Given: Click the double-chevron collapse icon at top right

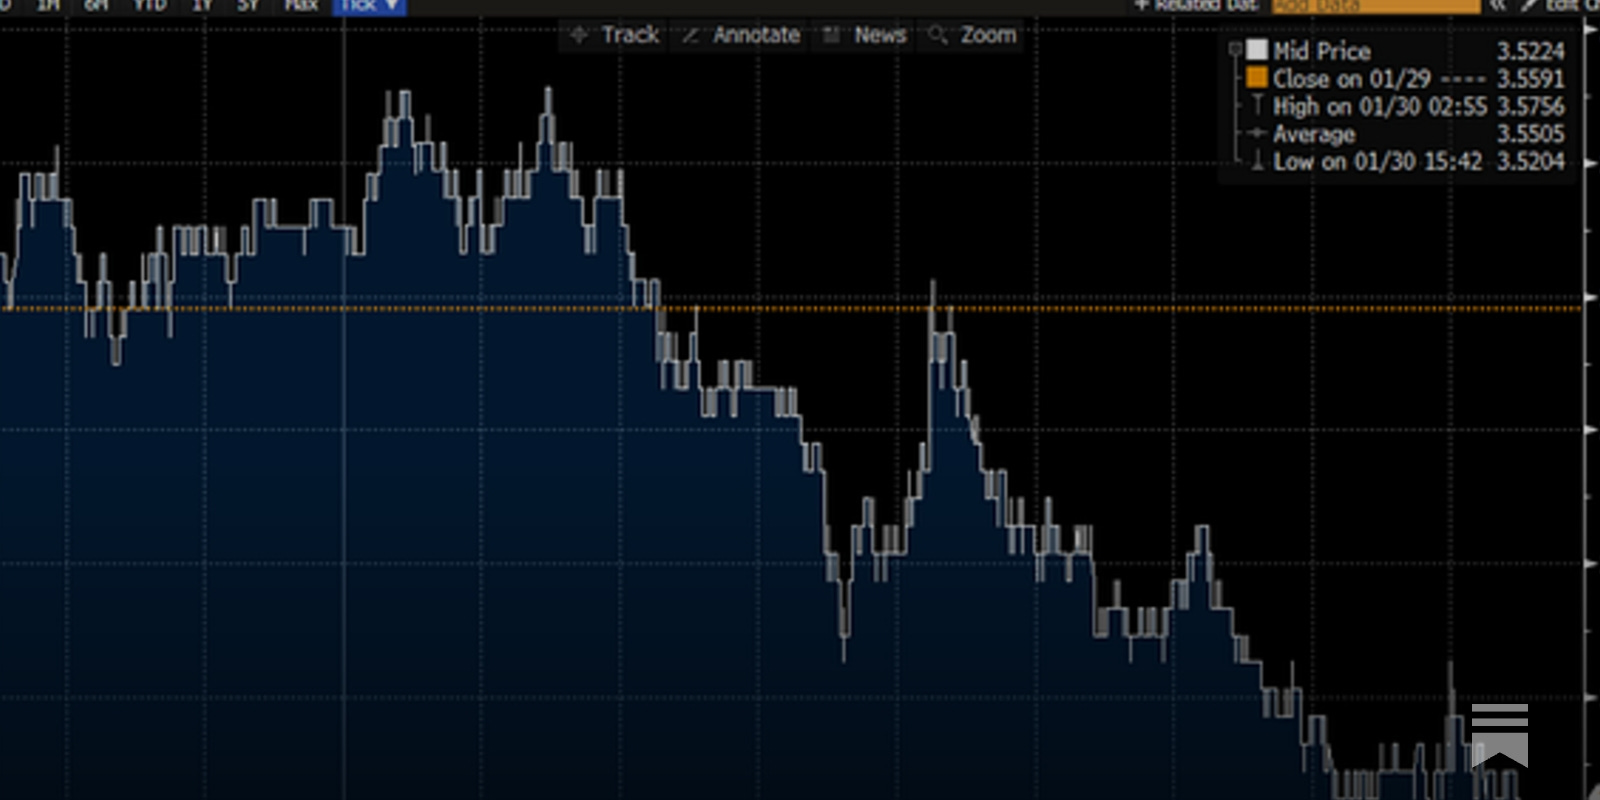Looking at the screenshot, I should pyautogui.click(x=1497, y=6).
